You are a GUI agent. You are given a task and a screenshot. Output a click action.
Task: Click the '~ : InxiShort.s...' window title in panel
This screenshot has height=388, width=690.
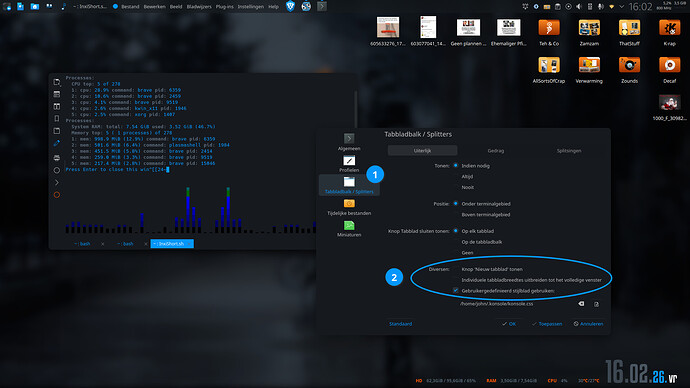click(x=90, y=7)
